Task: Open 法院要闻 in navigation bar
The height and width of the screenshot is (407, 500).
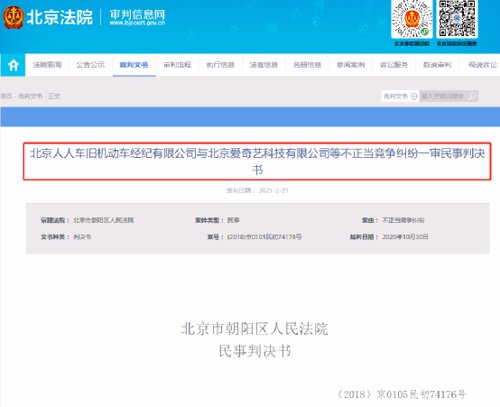Action: click(47, 65)
